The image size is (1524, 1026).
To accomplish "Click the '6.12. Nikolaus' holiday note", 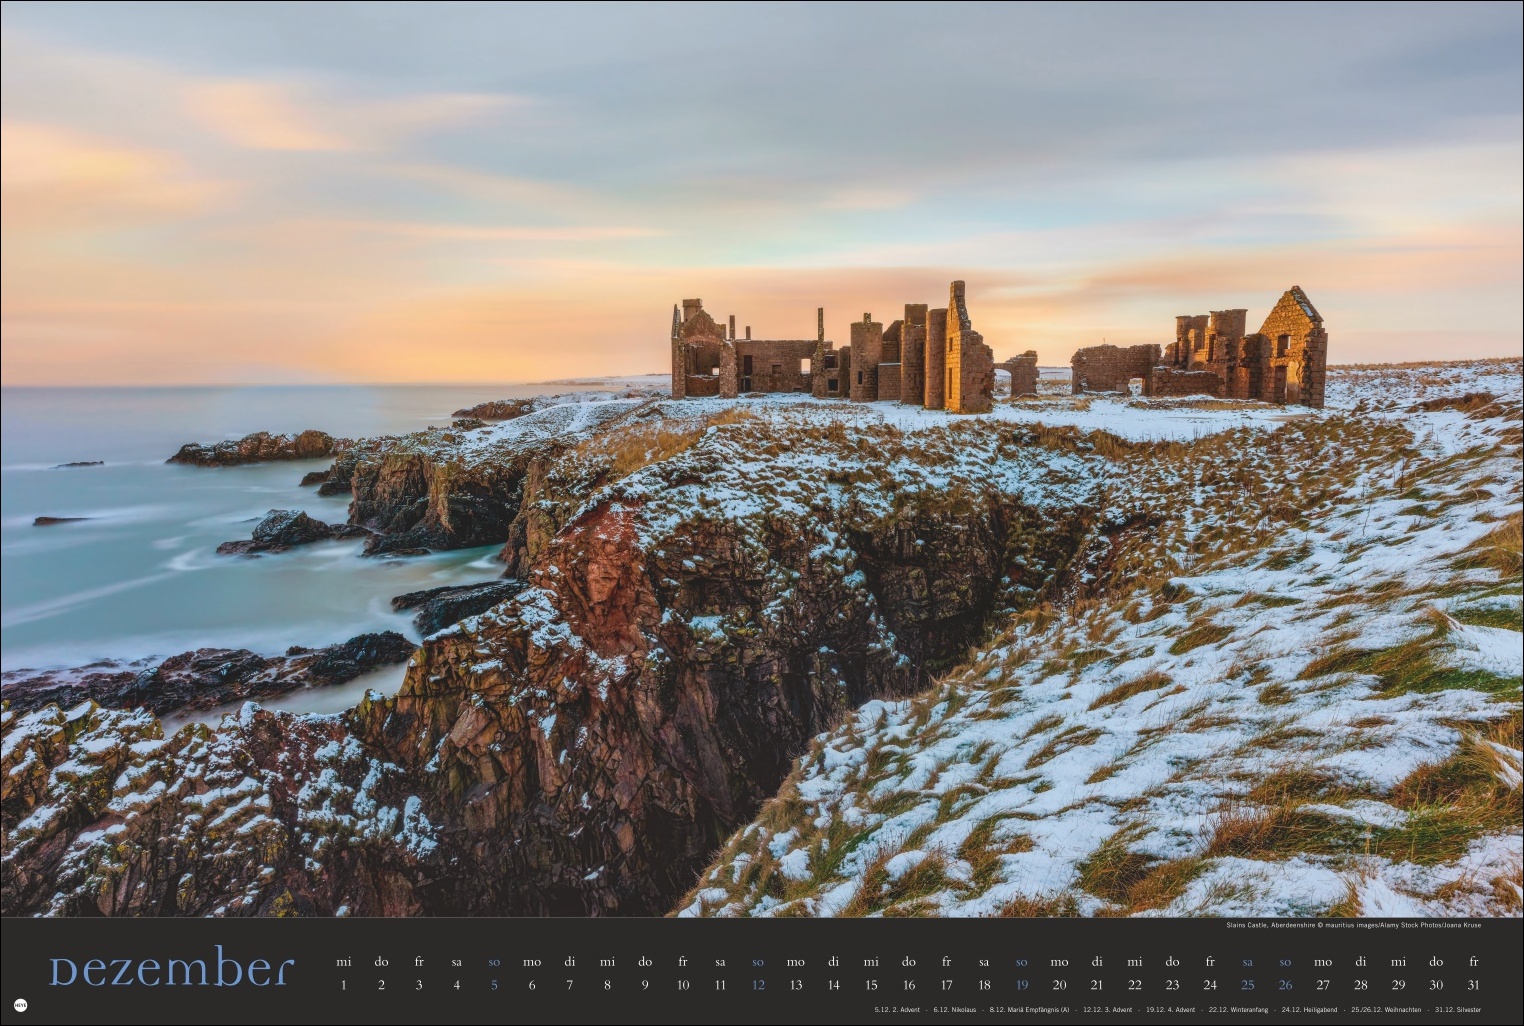I will (x=954, y=1010).
